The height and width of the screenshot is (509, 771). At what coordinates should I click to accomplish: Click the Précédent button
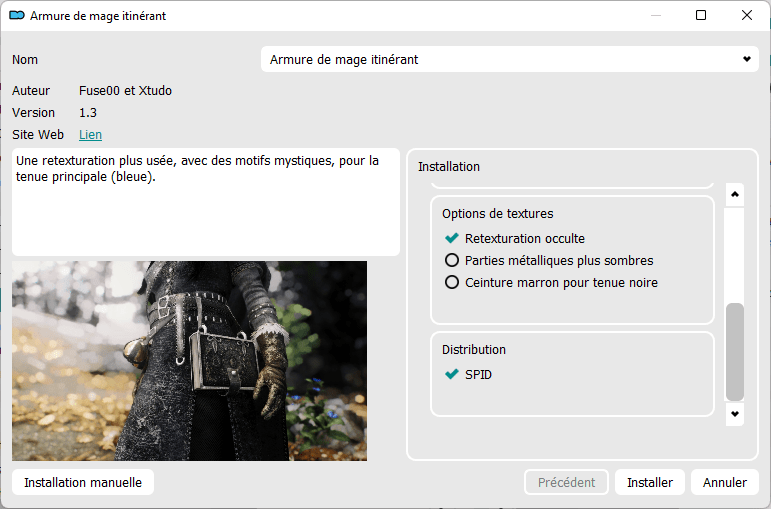tap(566, 483)
